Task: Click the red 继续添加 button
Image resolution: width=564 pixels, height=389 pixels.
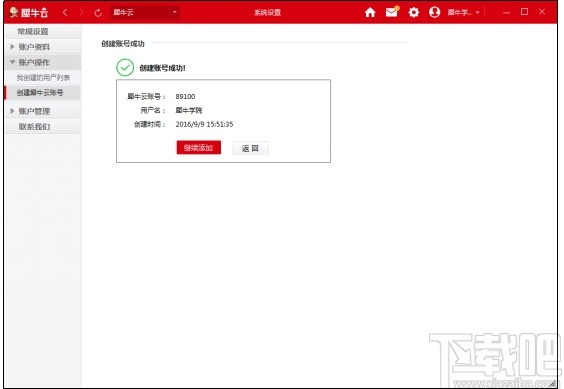Action: tap(199, 148)
